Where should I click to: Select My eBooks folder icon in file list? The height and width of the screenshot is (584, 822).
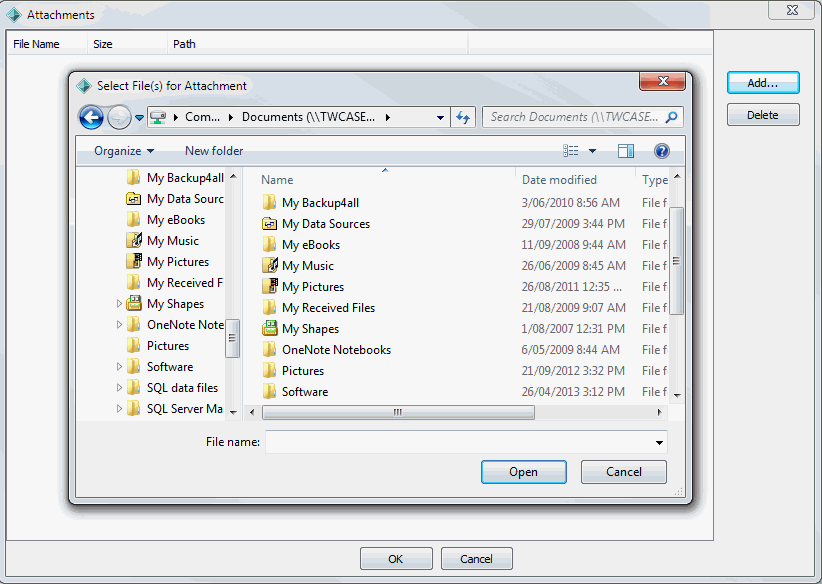point(269,244)
